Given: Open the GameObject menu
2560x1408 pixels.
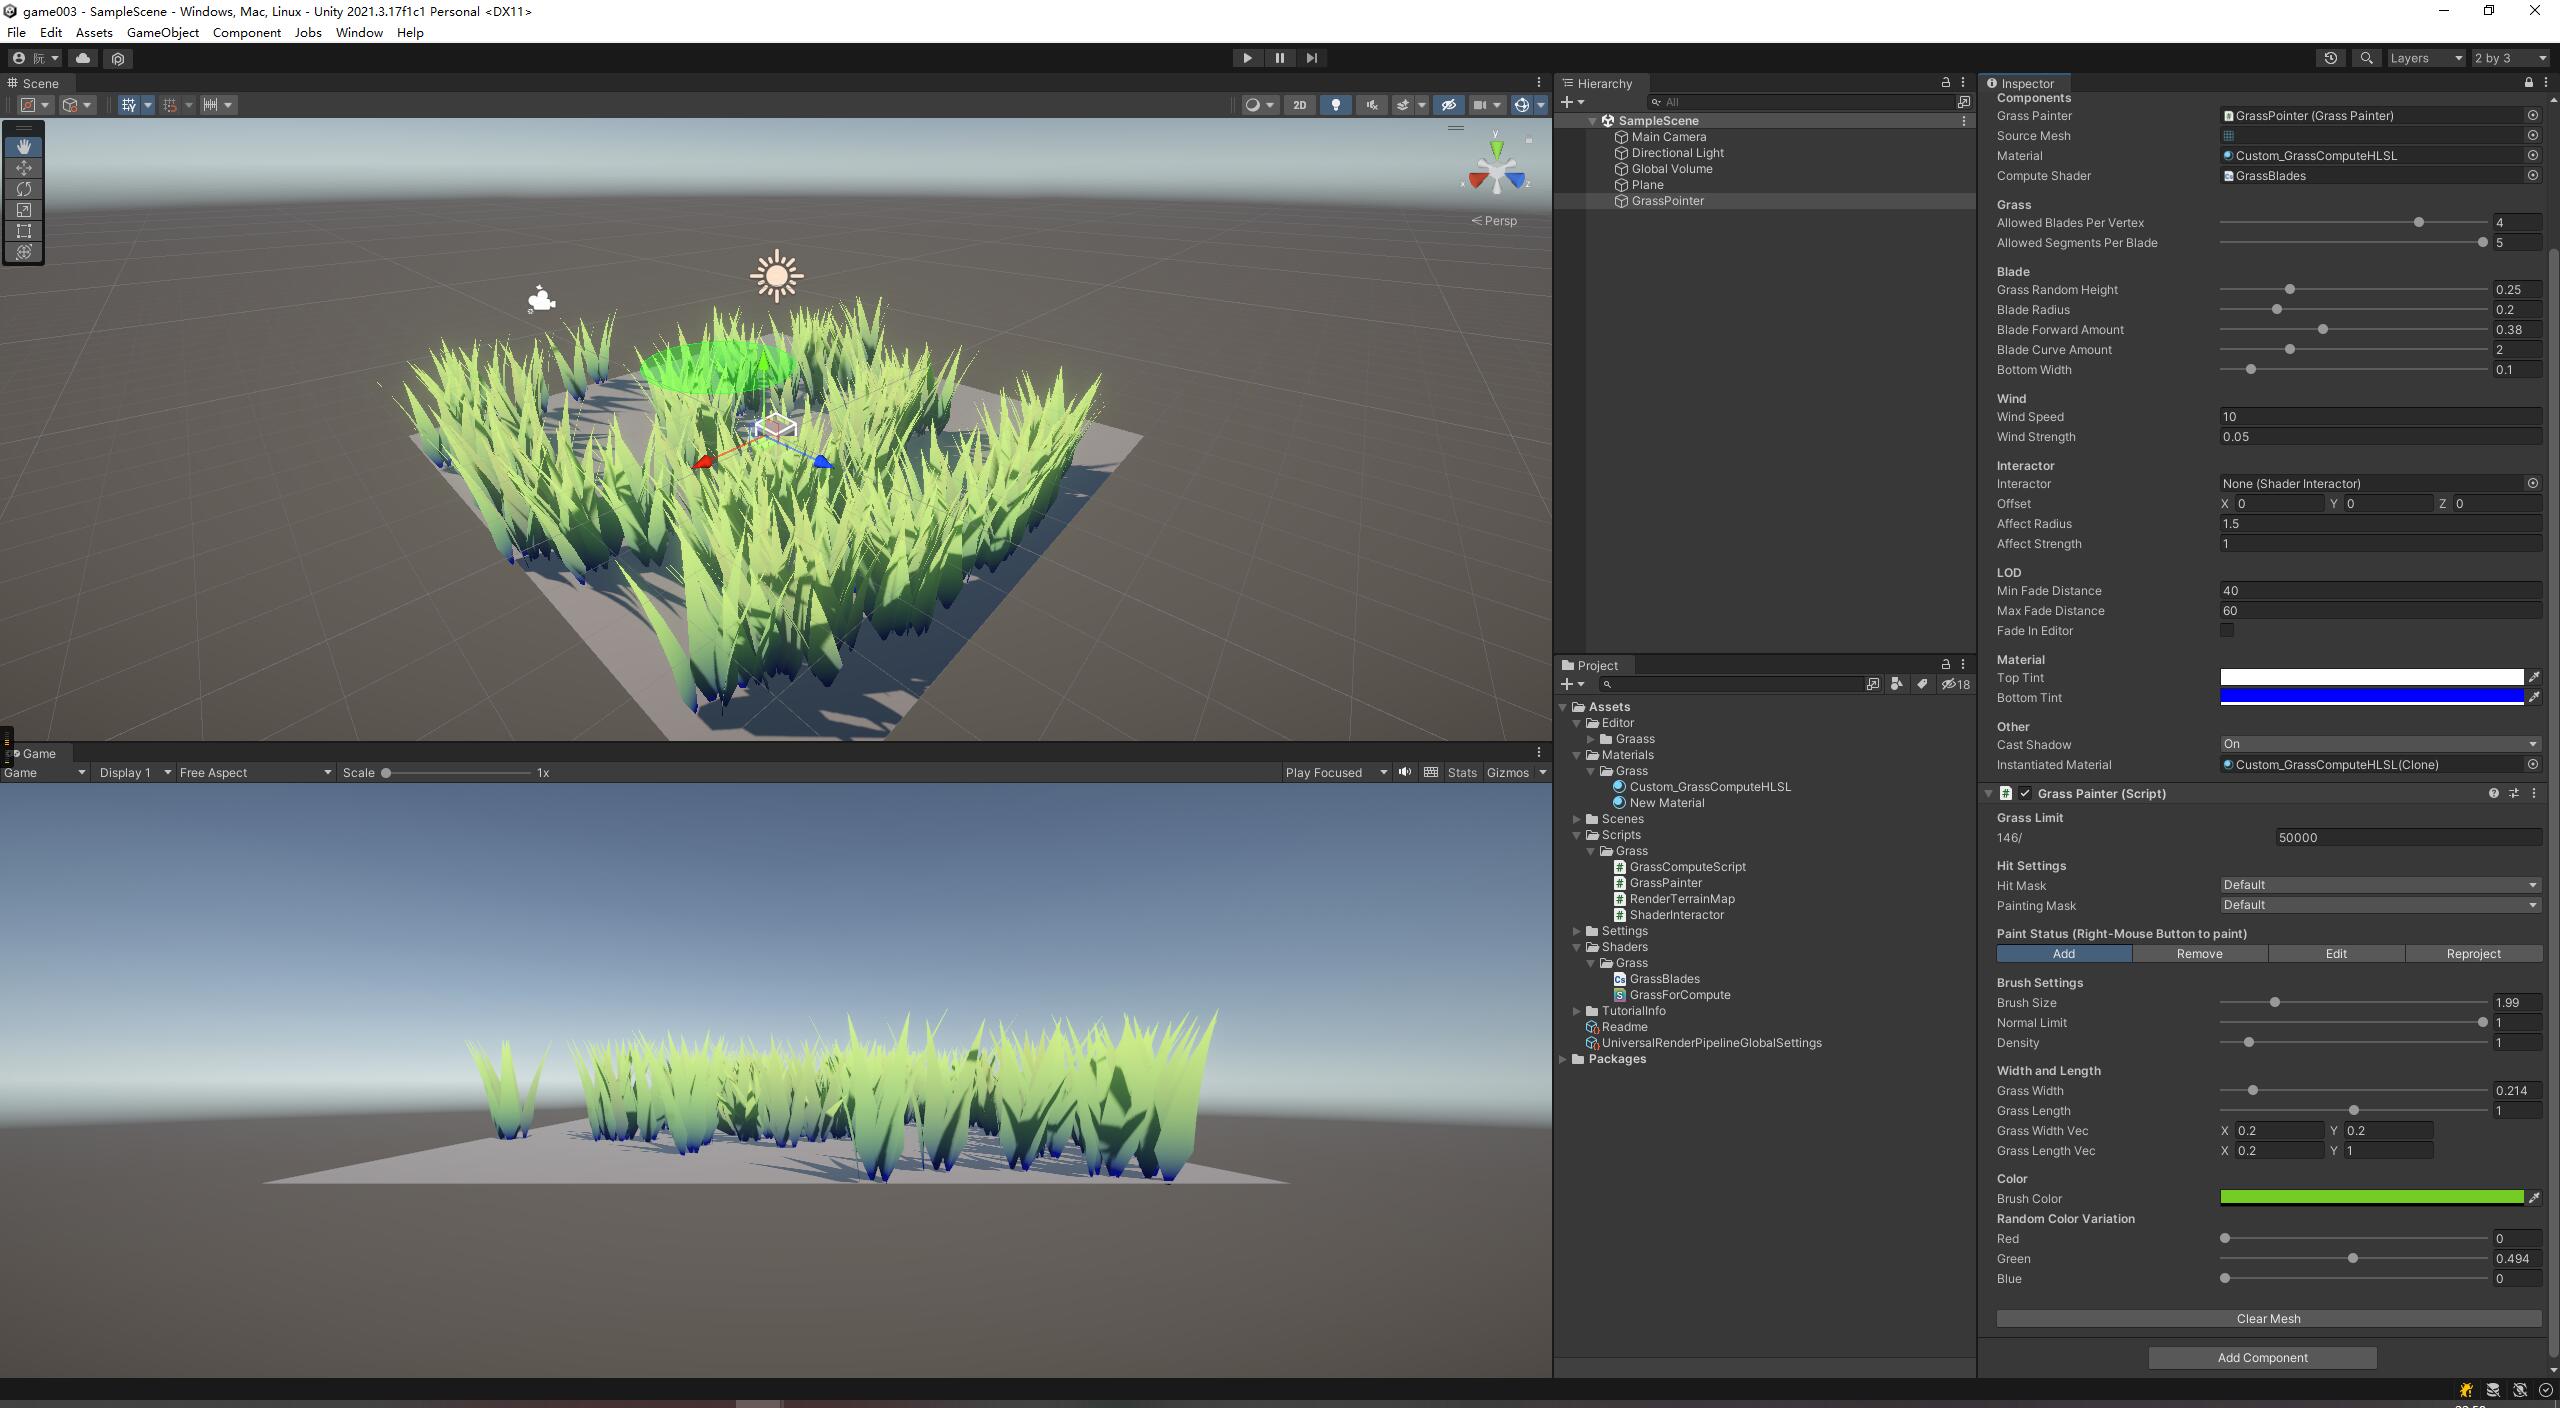Looking at the screenshot, I should pyautogui.click(x=162, y=32).
